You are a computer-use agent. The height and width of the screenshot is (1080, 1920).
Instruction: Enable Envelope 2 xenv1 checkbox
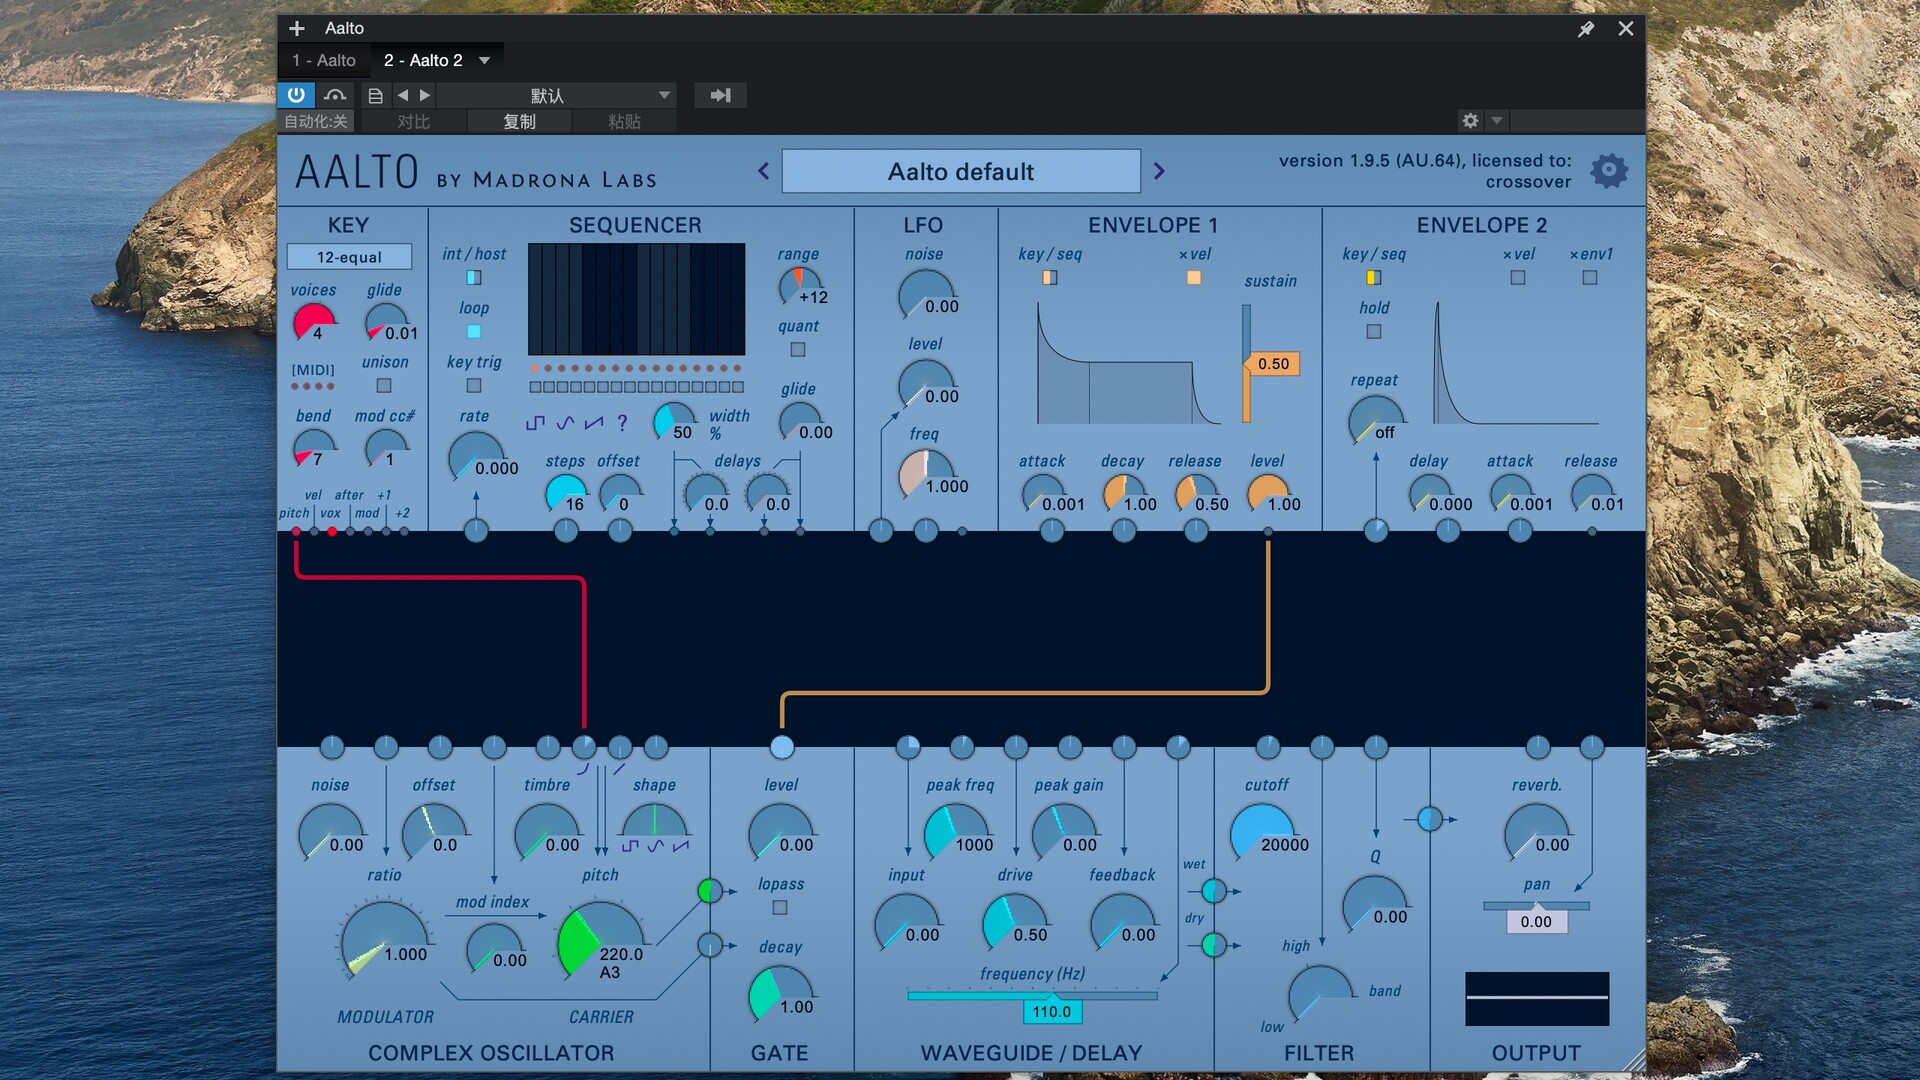[1590, 278]
